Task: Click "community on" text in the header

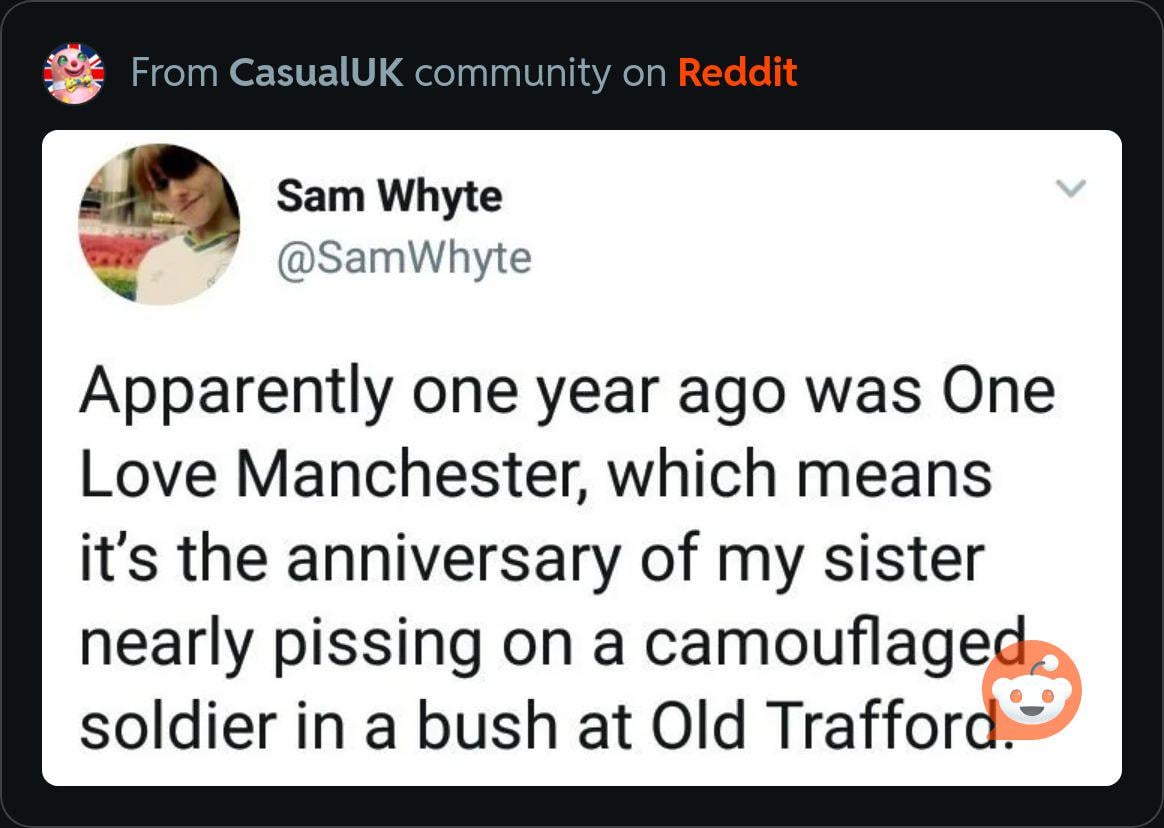Action: 540,73
